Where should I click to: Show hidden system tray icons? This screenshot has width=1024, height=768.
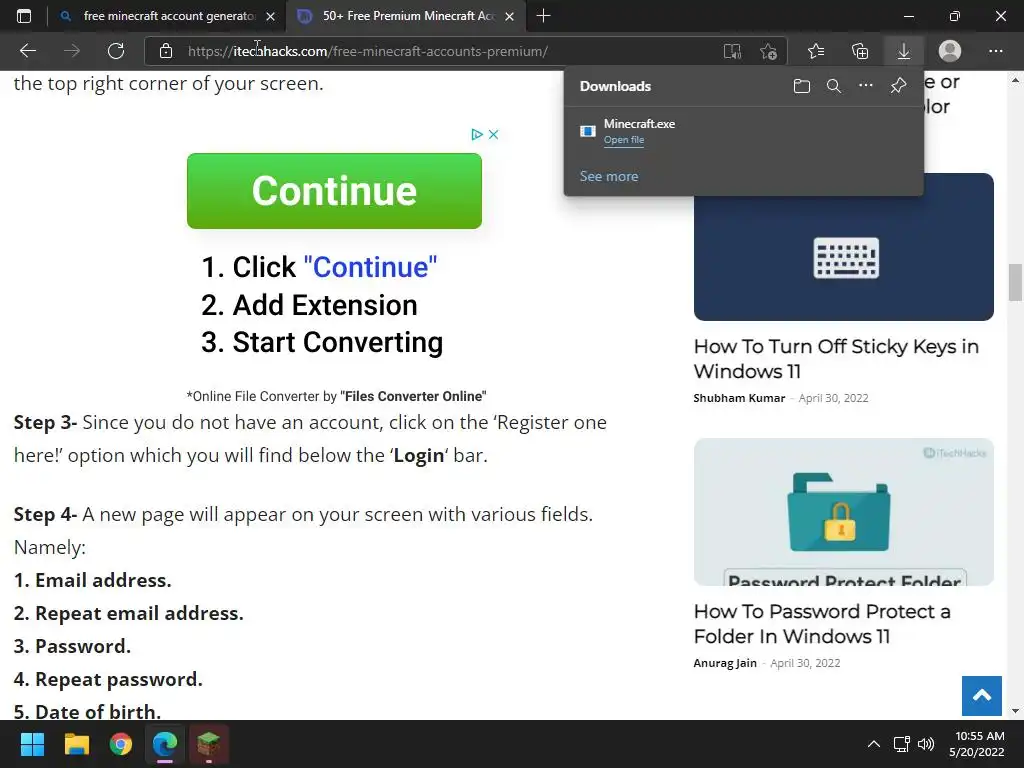coord(874,744)
